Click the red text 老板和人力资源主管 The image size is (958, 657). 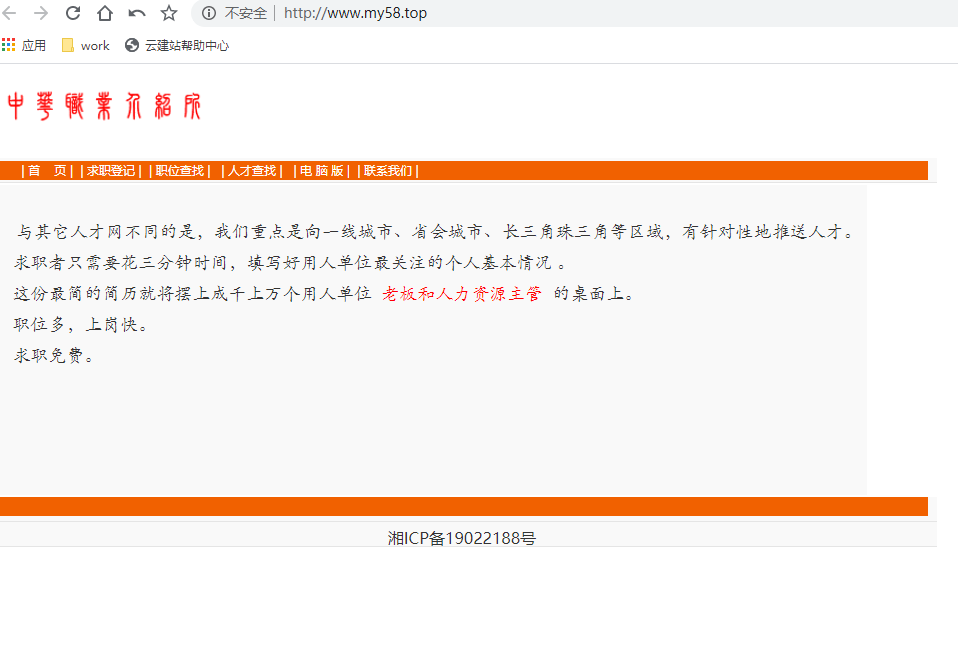[x=462, y=294]
